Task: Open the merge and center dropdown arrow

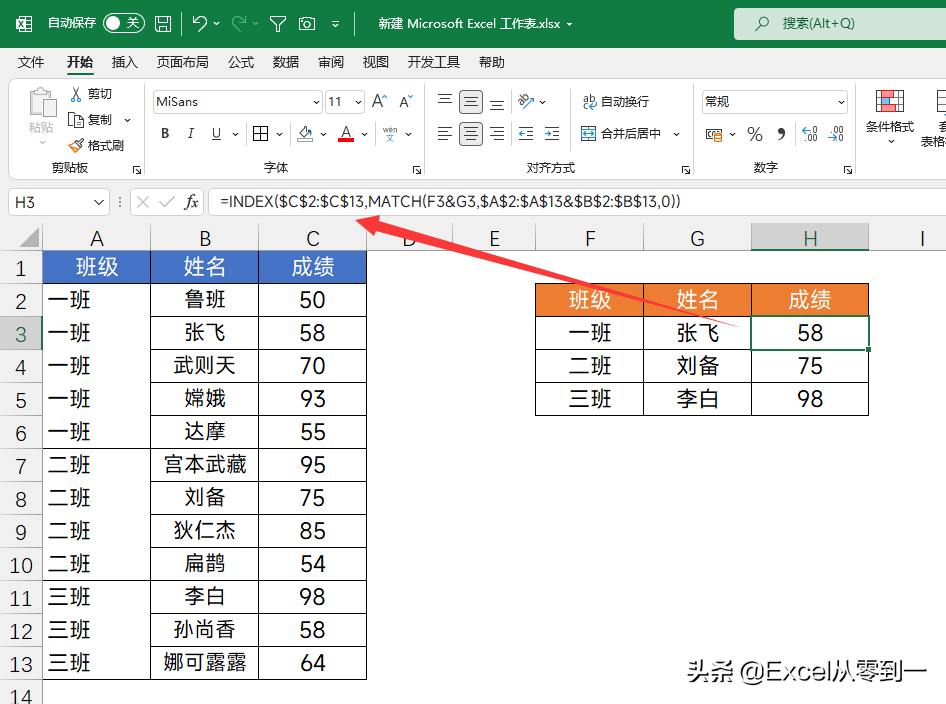Action: click(676, 134)
